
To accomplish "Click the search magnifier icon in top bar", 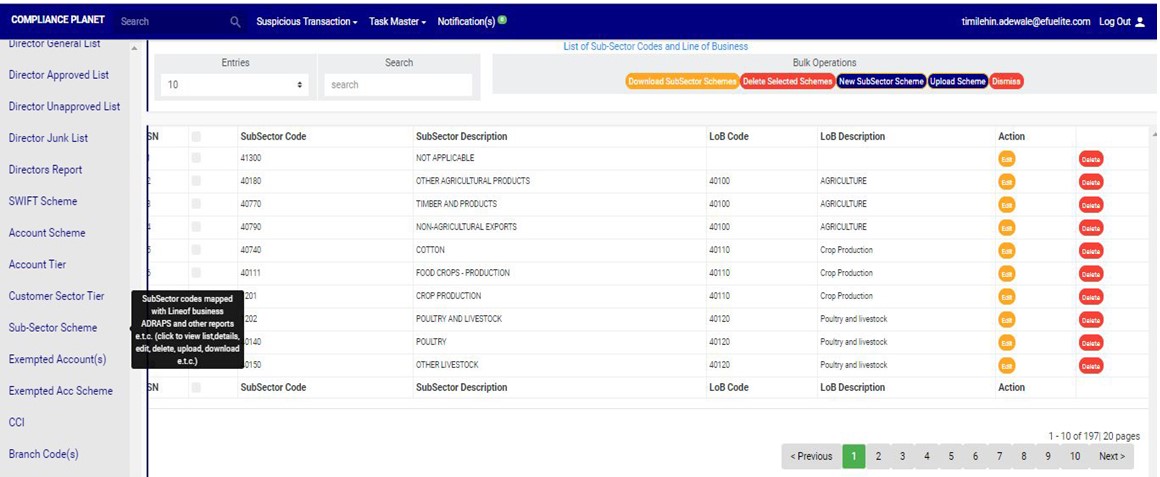I will [235, 22].
